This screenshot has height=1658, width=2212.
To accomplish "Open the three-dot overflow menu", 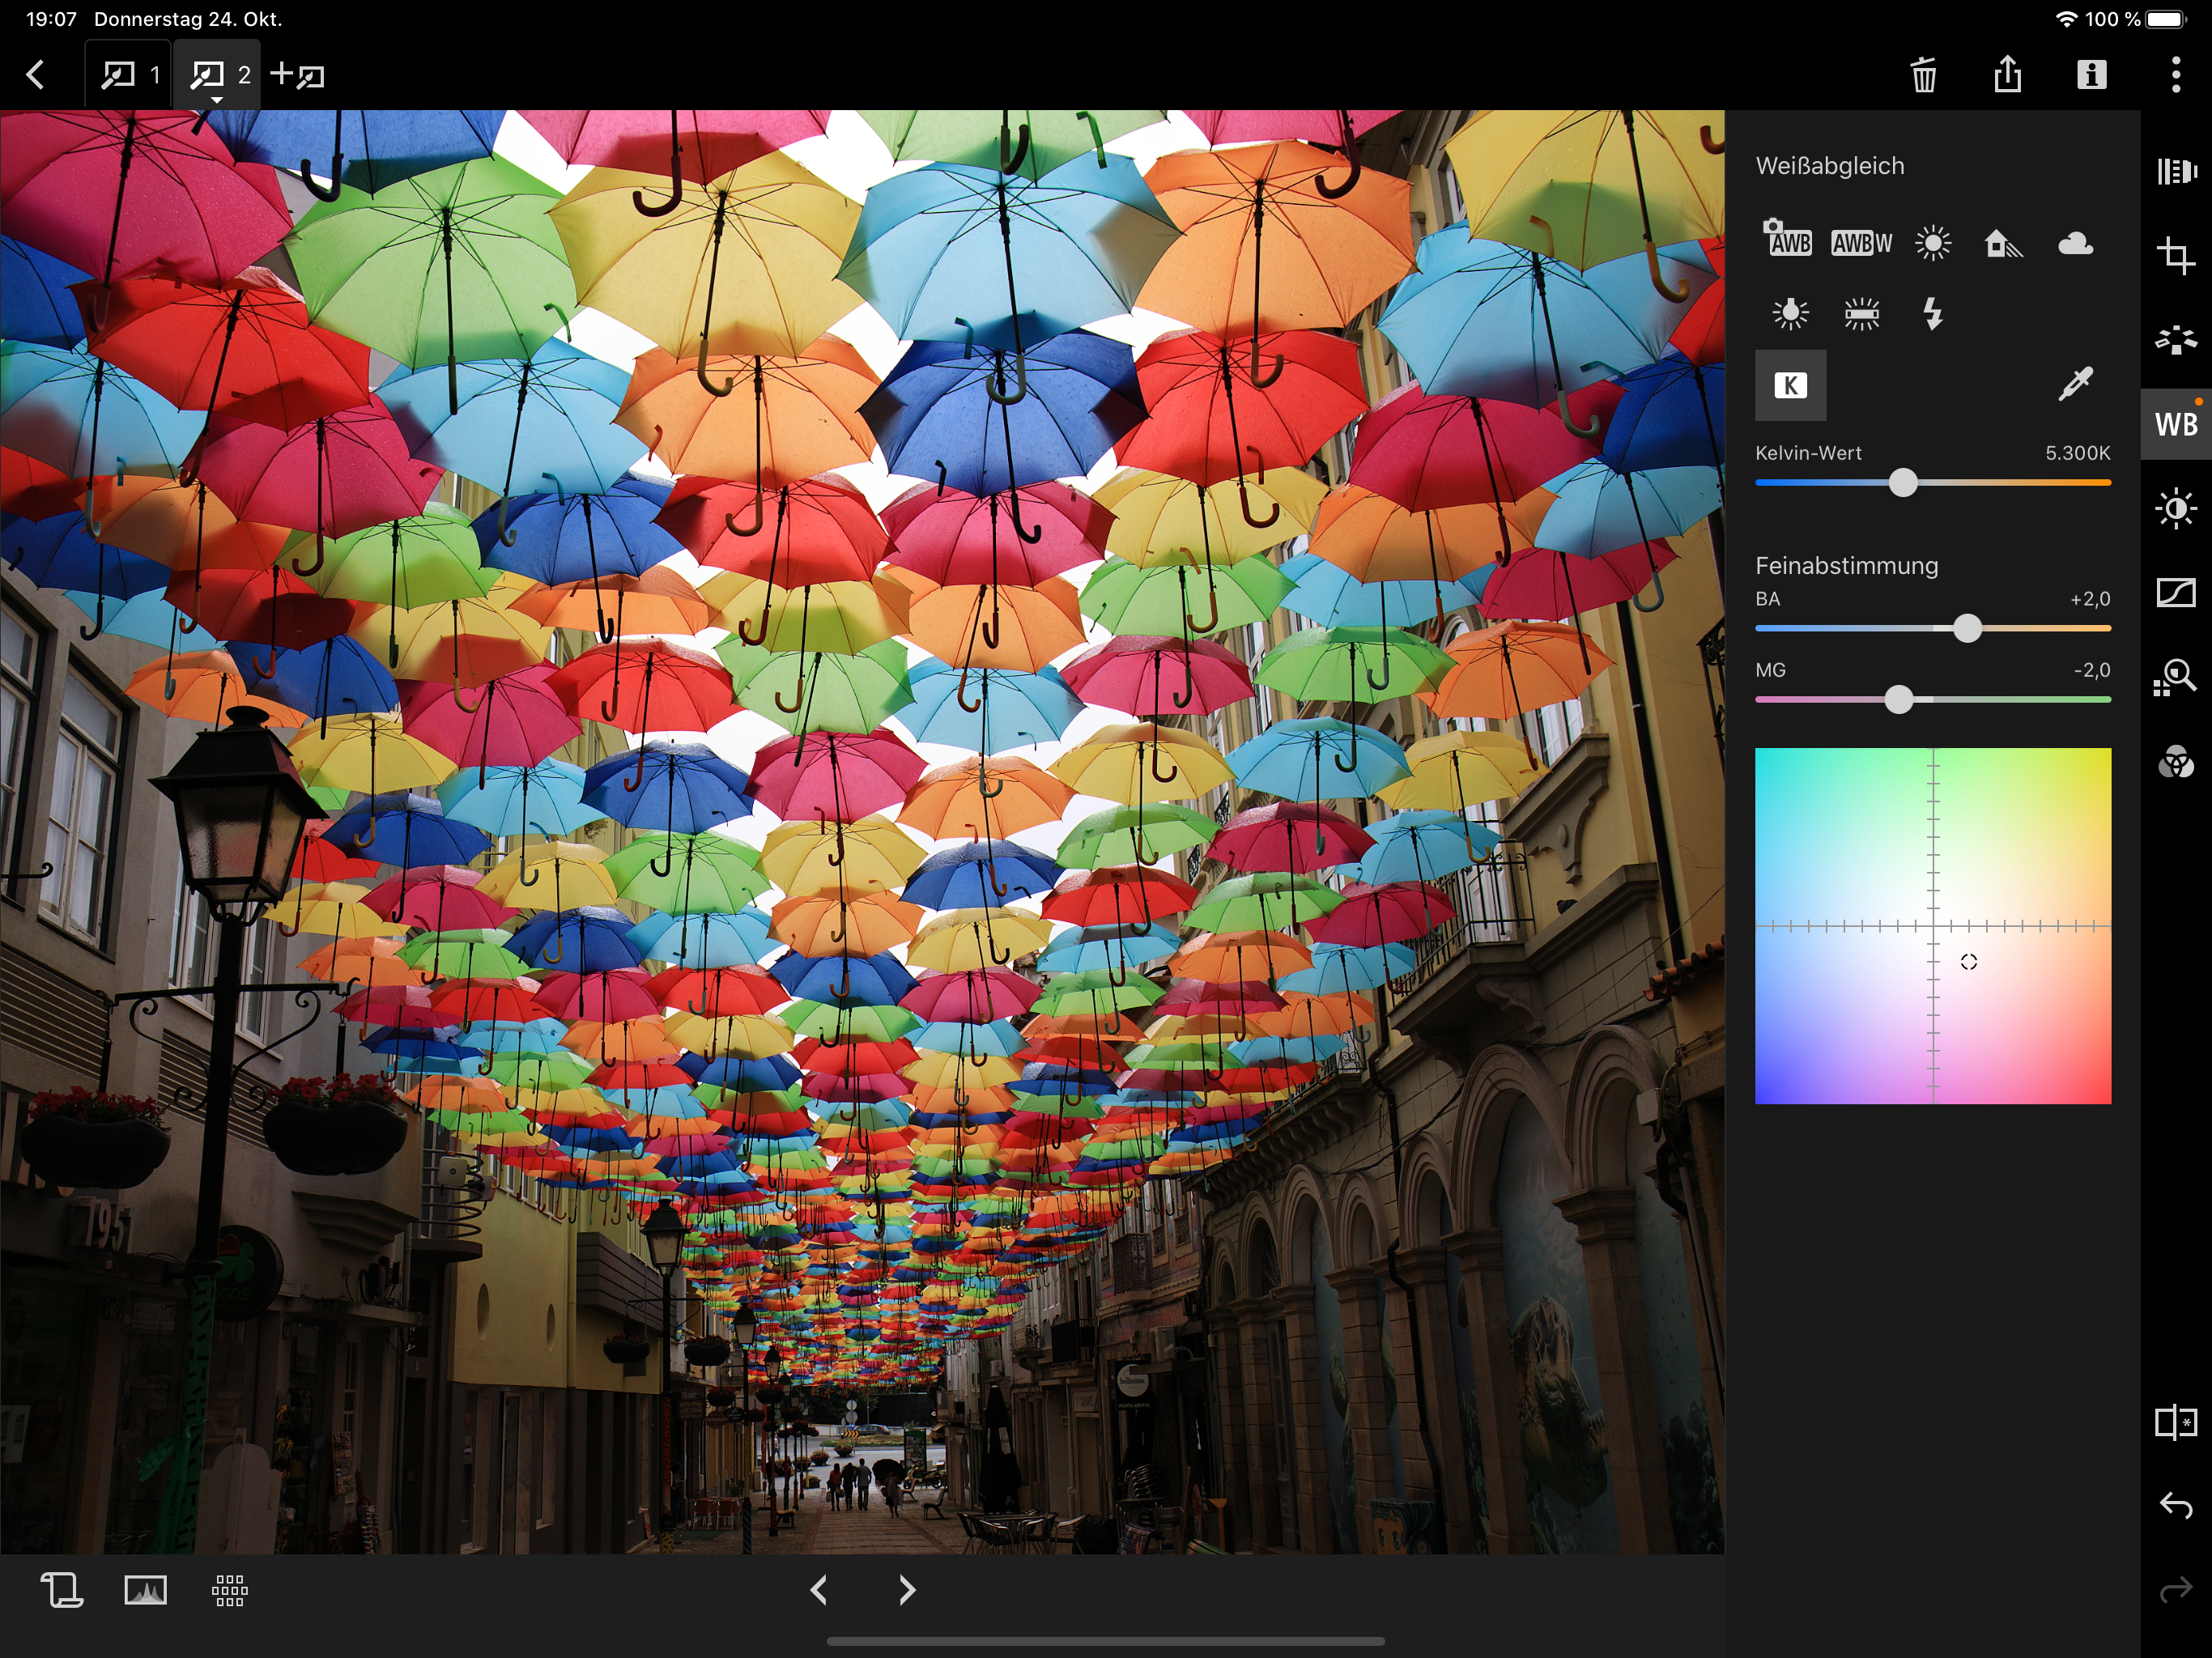I will [x=2175, y=75].
